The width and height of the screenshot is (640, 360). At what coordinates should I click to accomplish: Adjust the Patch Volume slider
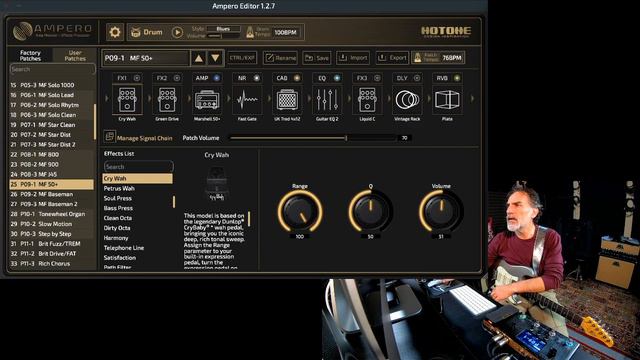[312, 138]
